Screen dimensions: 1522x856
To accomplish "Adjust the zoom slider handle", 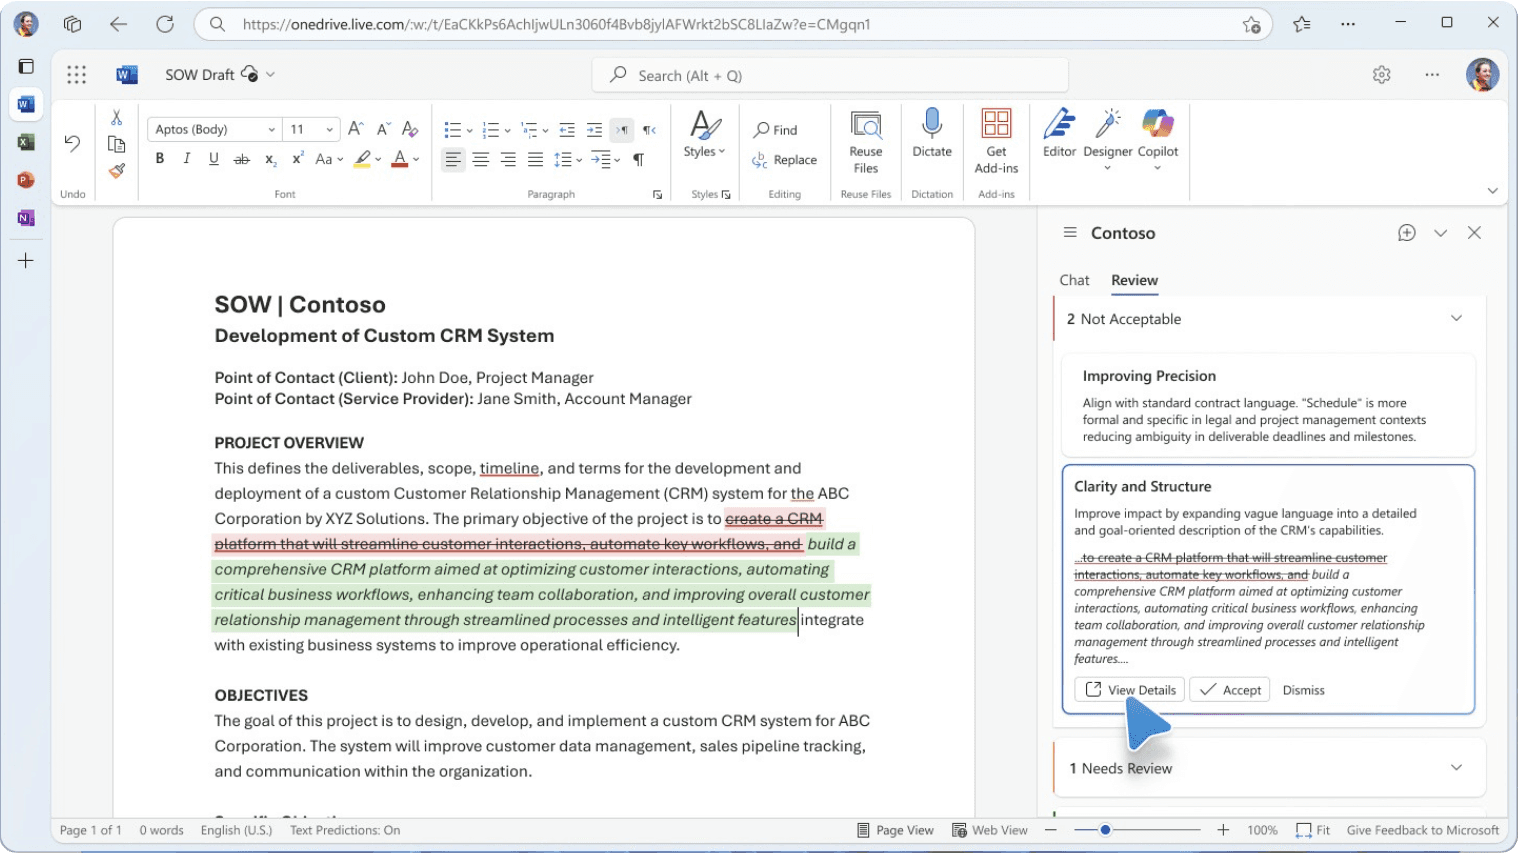I will [x=1105, y=831].
